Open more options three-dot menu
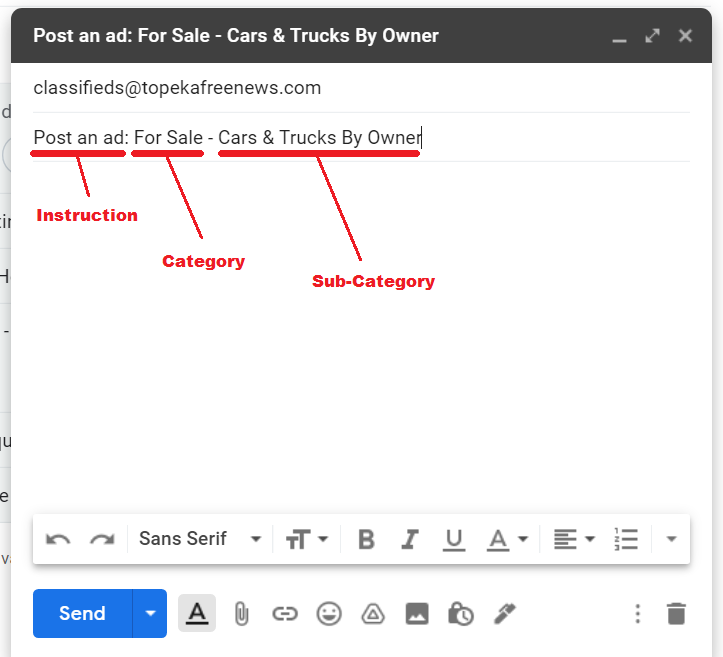This screenshot has width=723, height=657. 638,614
